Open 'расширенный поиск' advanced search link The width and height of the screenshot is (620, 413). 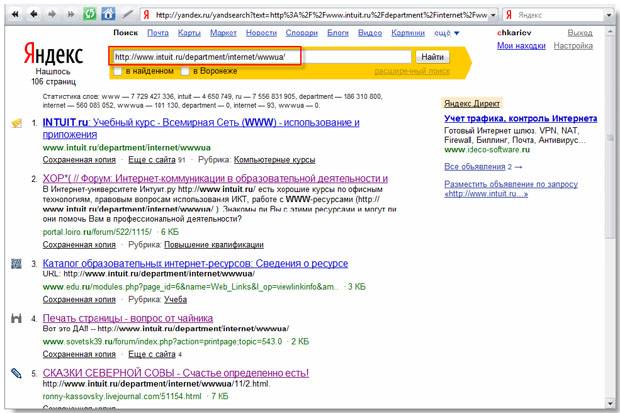pos(412,71)
